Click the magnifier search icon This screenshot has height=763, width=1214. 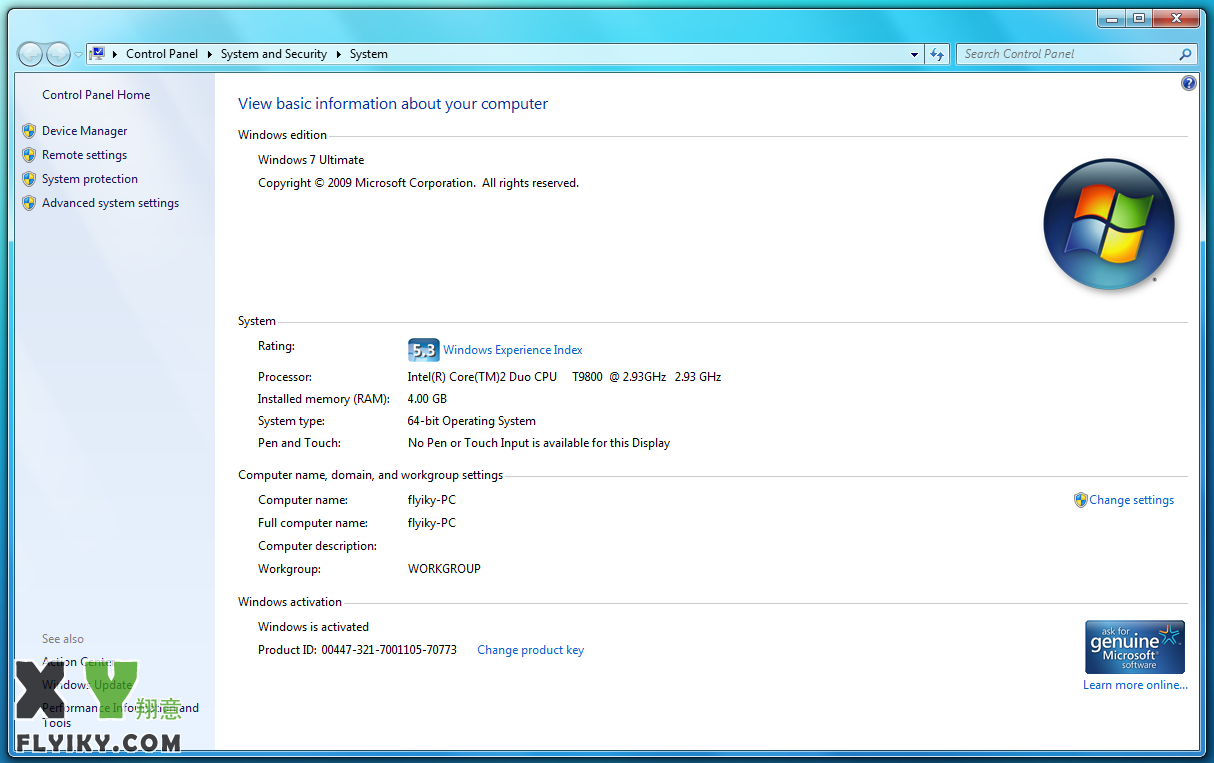click(1186, 54)
